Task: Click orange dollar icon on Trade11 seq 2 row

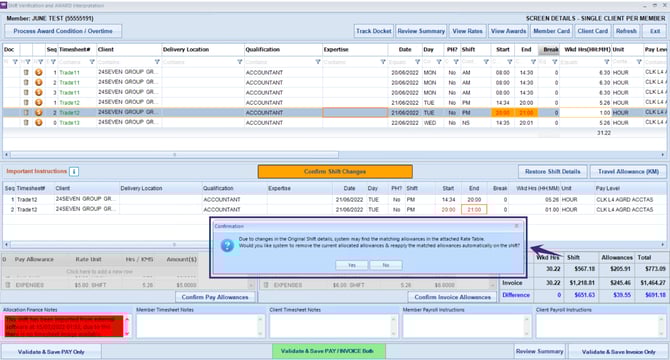Action: 38,82
